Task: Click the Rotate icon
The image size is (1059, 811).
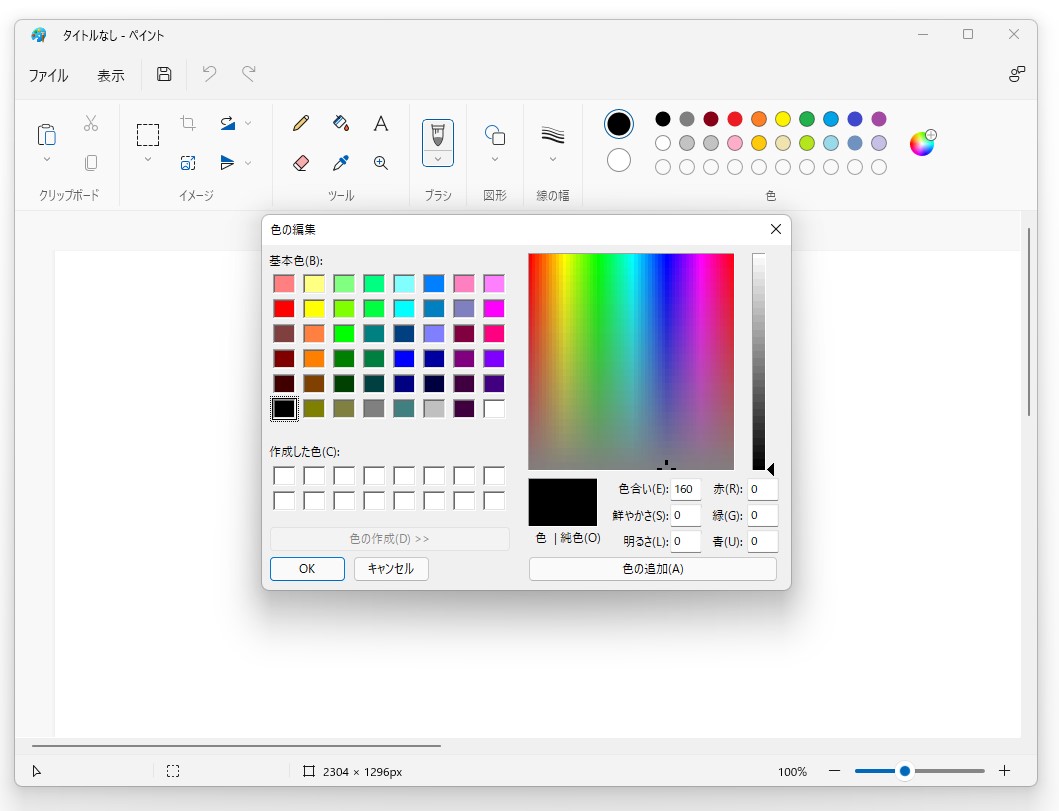Action: (228, 124)
